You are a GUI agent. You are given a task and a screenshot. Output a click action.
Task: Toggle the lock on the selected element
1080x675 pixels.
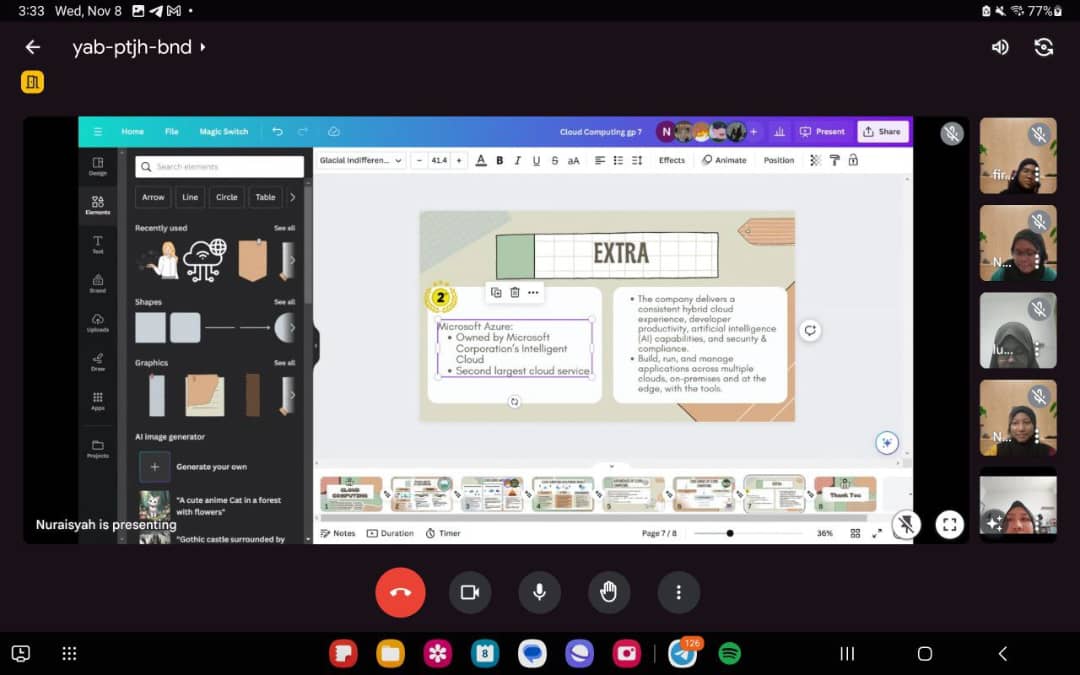click(x=853, y=160)
